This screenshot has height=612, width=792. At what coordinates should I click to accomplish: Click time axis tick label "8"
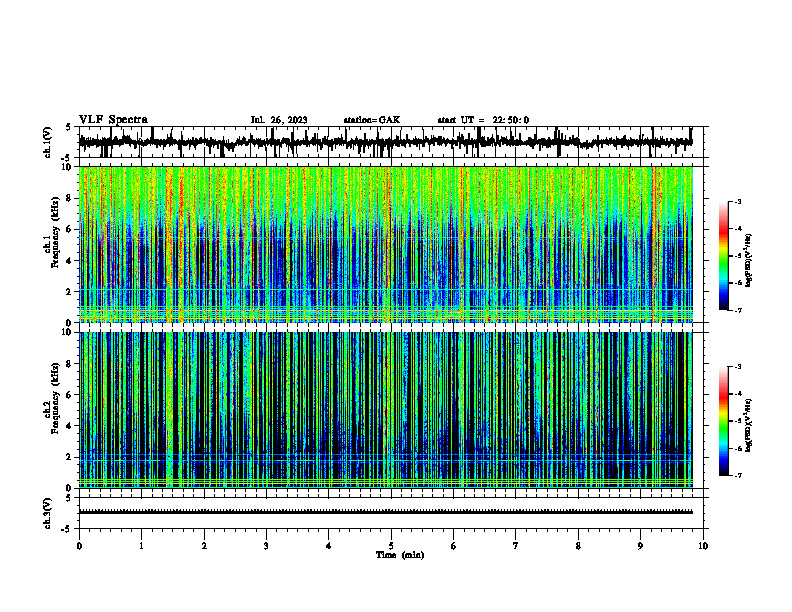(x=578, y=546)
